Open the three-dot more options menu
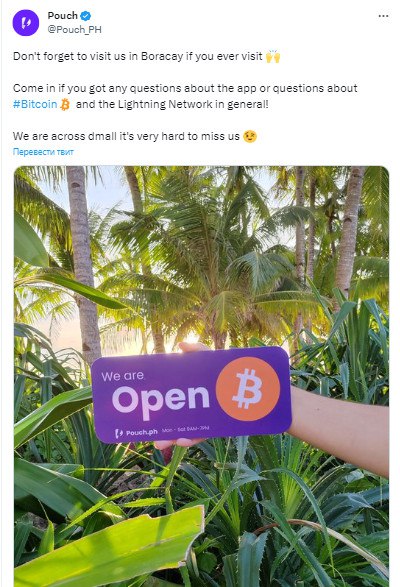Viewport: 400px width, 587px height. click(x=383, y=16)
